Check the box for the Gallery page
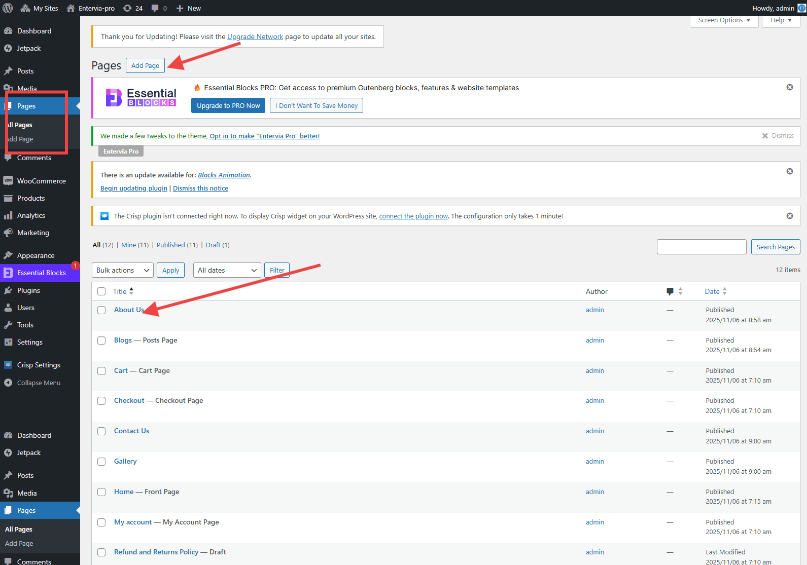Viewport: 807px width, 565px height. 101,461
